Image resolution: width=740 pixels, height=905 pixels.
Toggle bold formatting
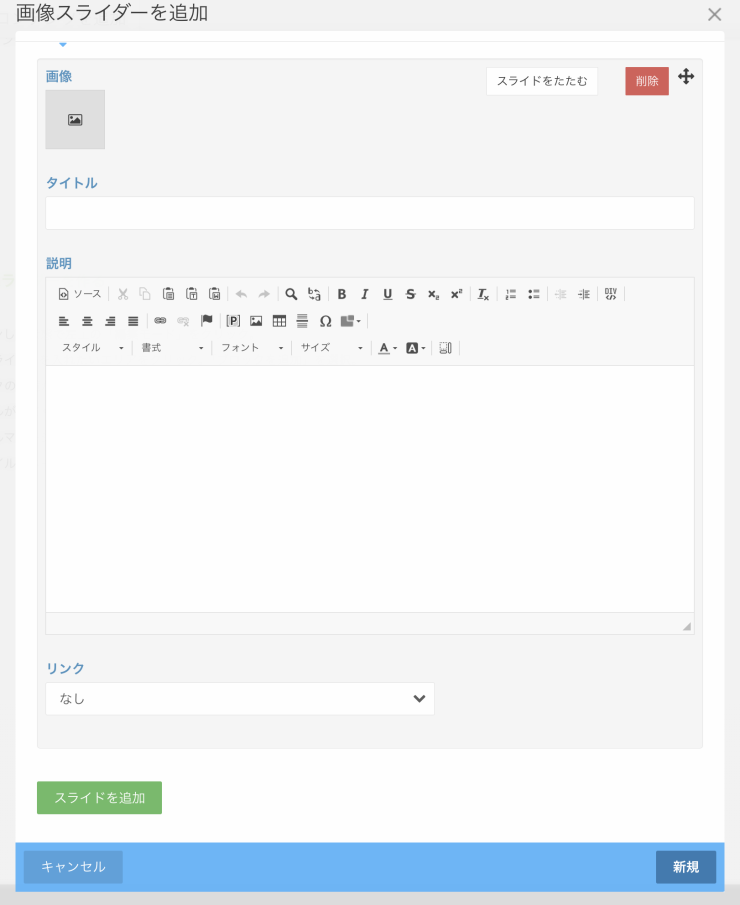point(342,294)
